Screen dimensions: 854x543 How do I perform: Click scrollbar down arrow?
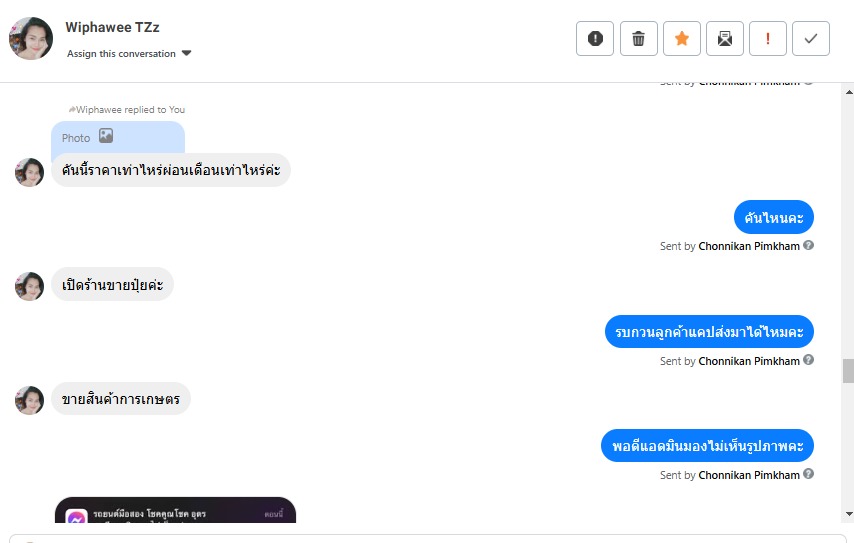(x=849, y=514)
